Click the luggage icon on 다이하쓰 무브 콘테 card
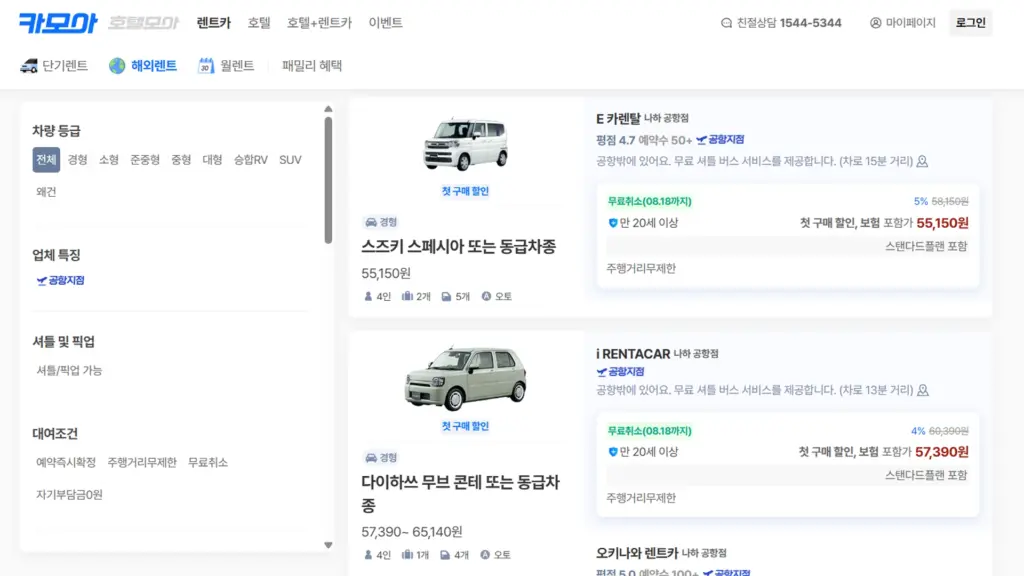1024x576 pixels. coord(407,555)
